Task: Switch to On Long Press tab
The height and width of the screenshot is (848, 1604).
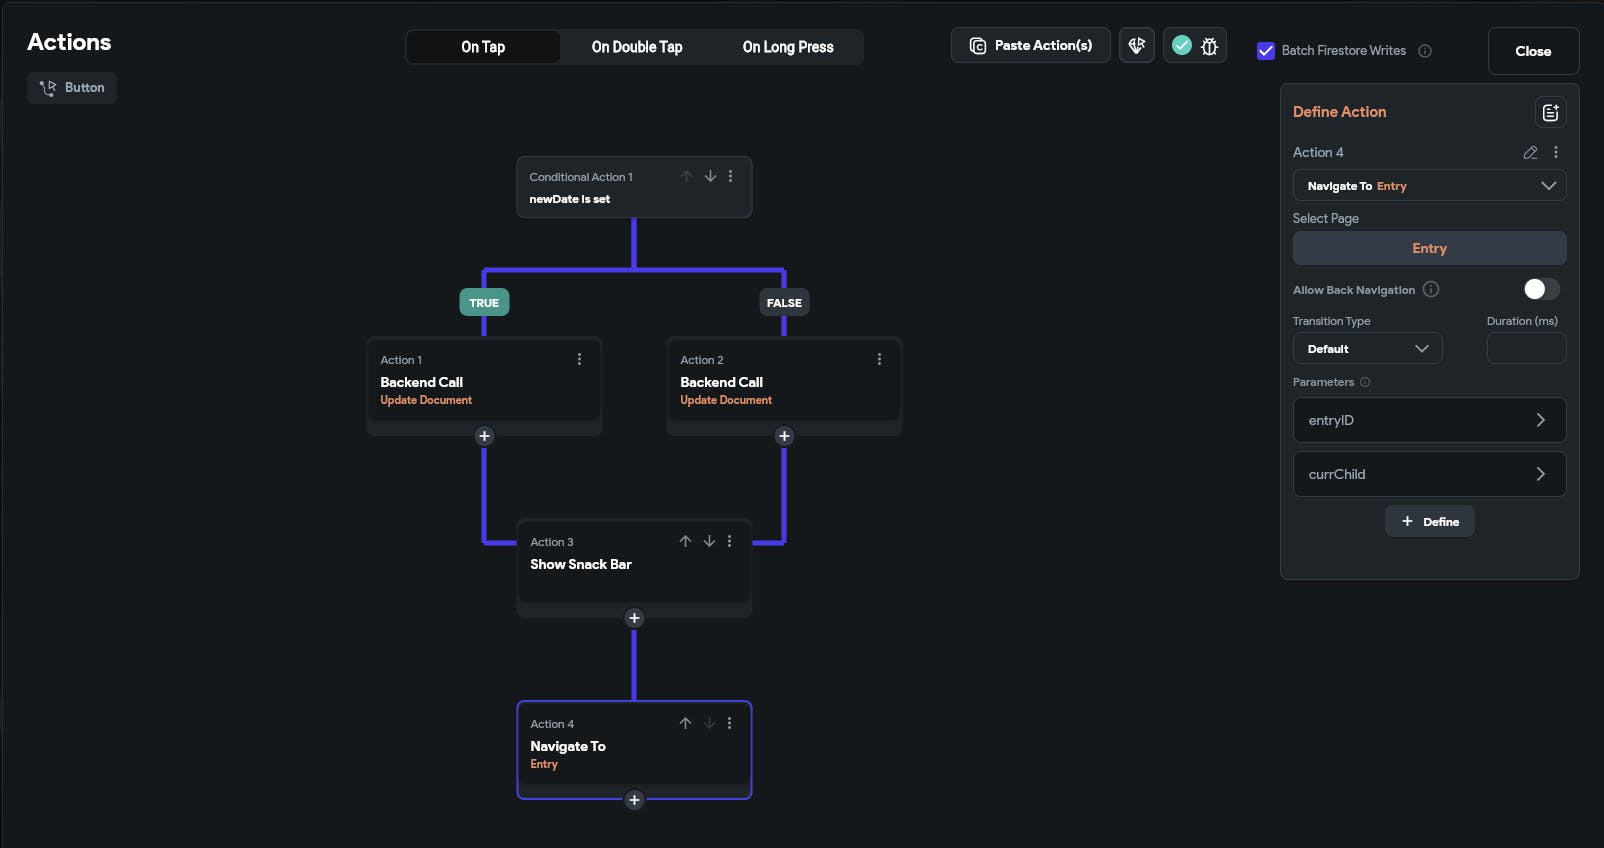Action: (788, 47)
